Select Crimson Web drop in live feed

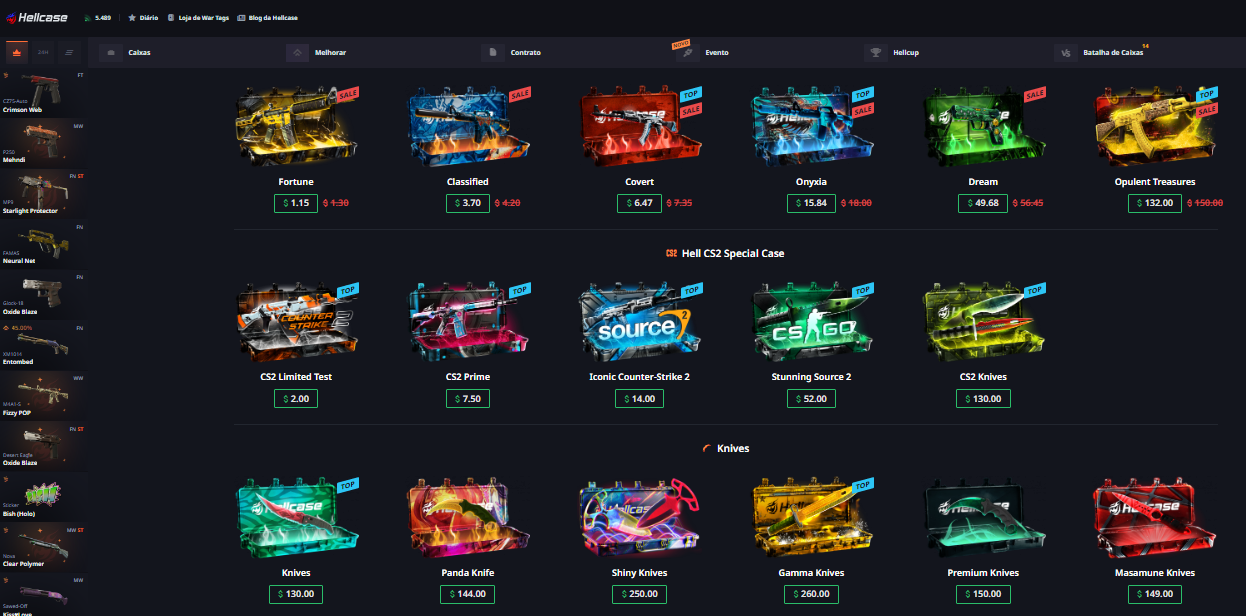(x=42, y=93)
